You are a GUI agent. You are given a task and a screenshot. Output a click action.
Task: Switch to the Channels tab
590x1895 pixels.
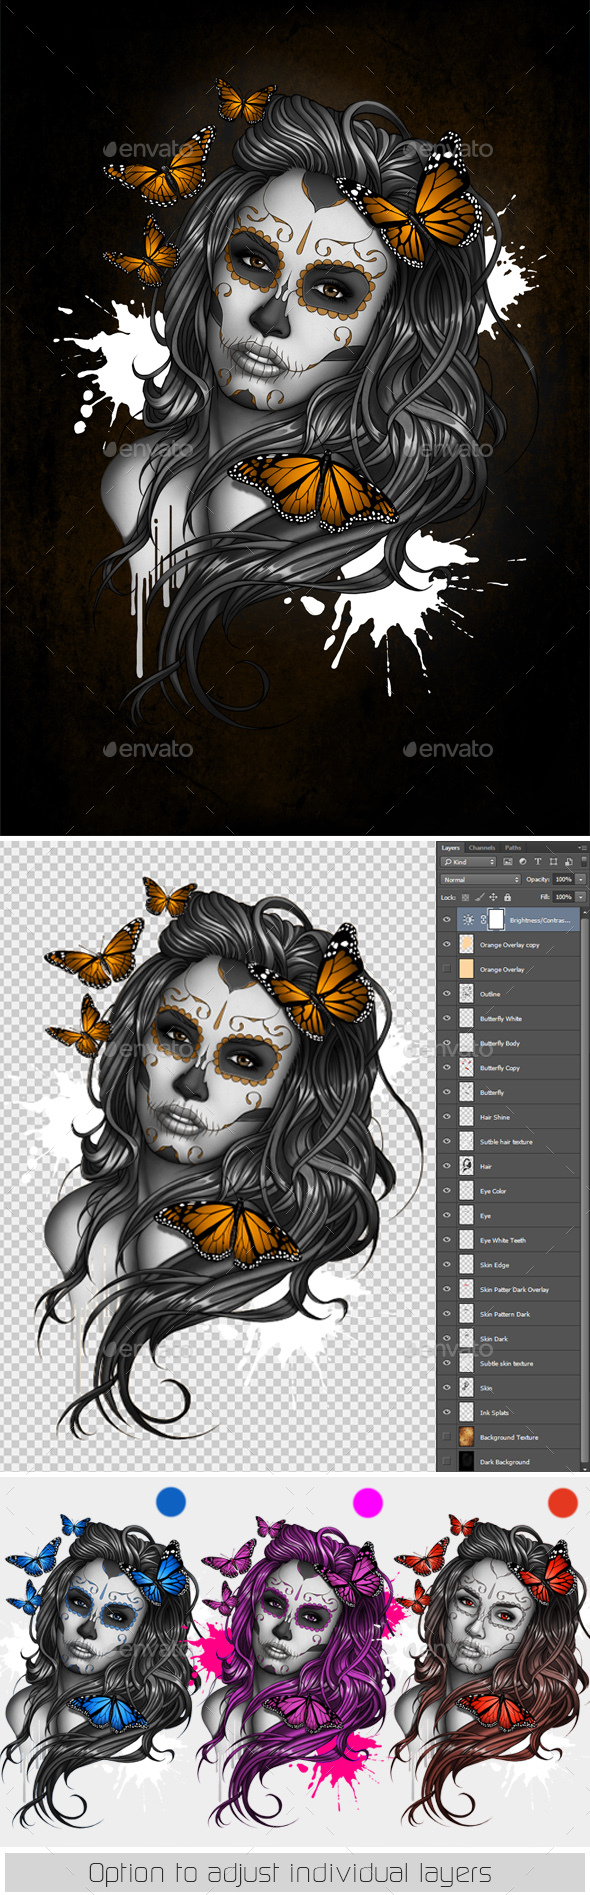click(482, 848)
